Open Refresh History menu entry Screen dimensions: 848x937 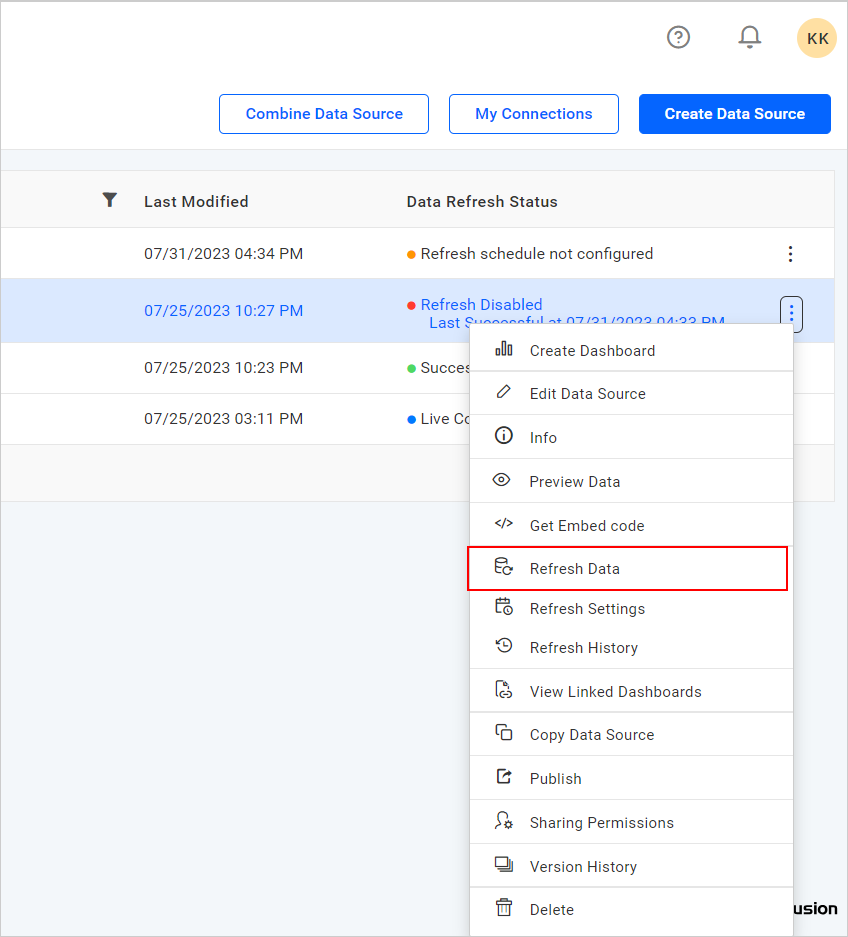point(632,648)
